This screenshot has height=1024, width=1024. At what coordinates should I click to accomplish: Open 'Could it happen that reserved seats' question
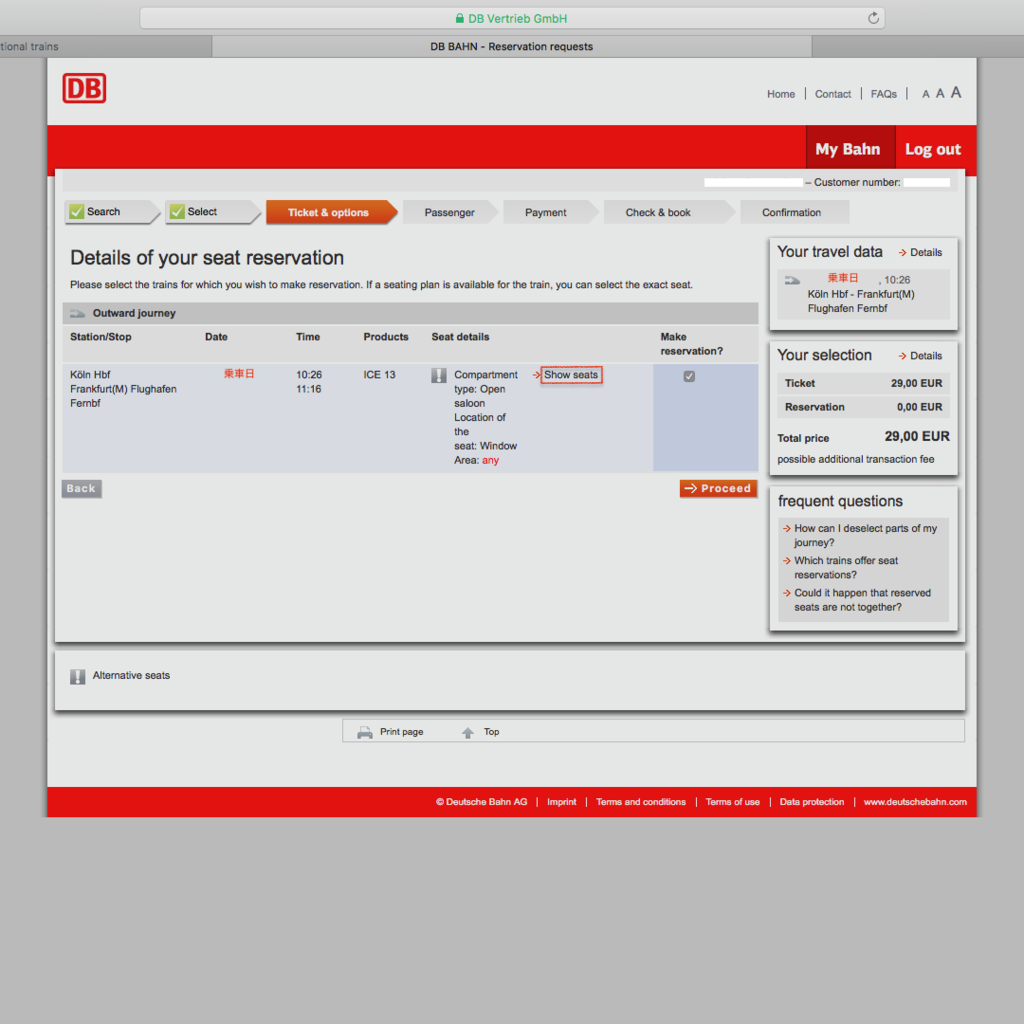point(862,600)
